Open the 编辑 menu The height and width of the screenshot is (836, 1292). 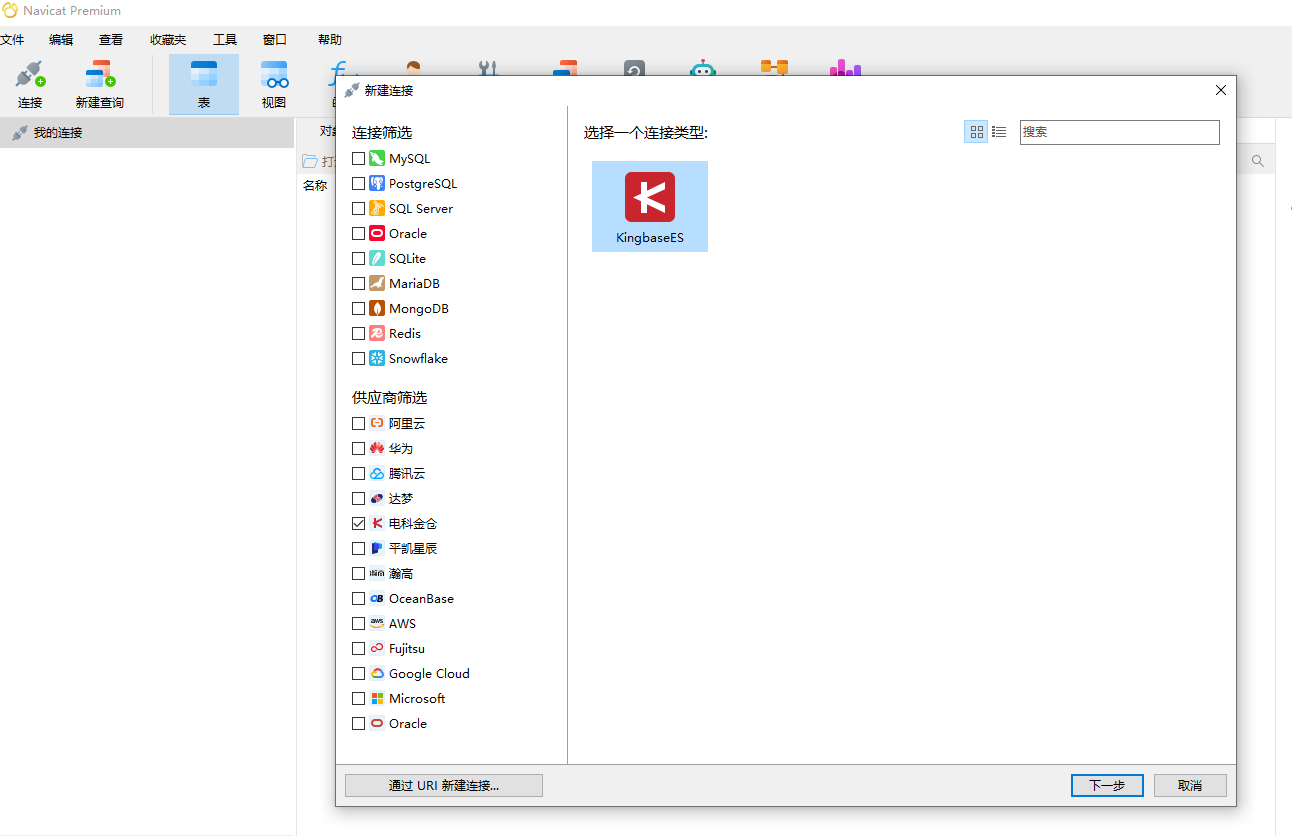coord(61,40)
